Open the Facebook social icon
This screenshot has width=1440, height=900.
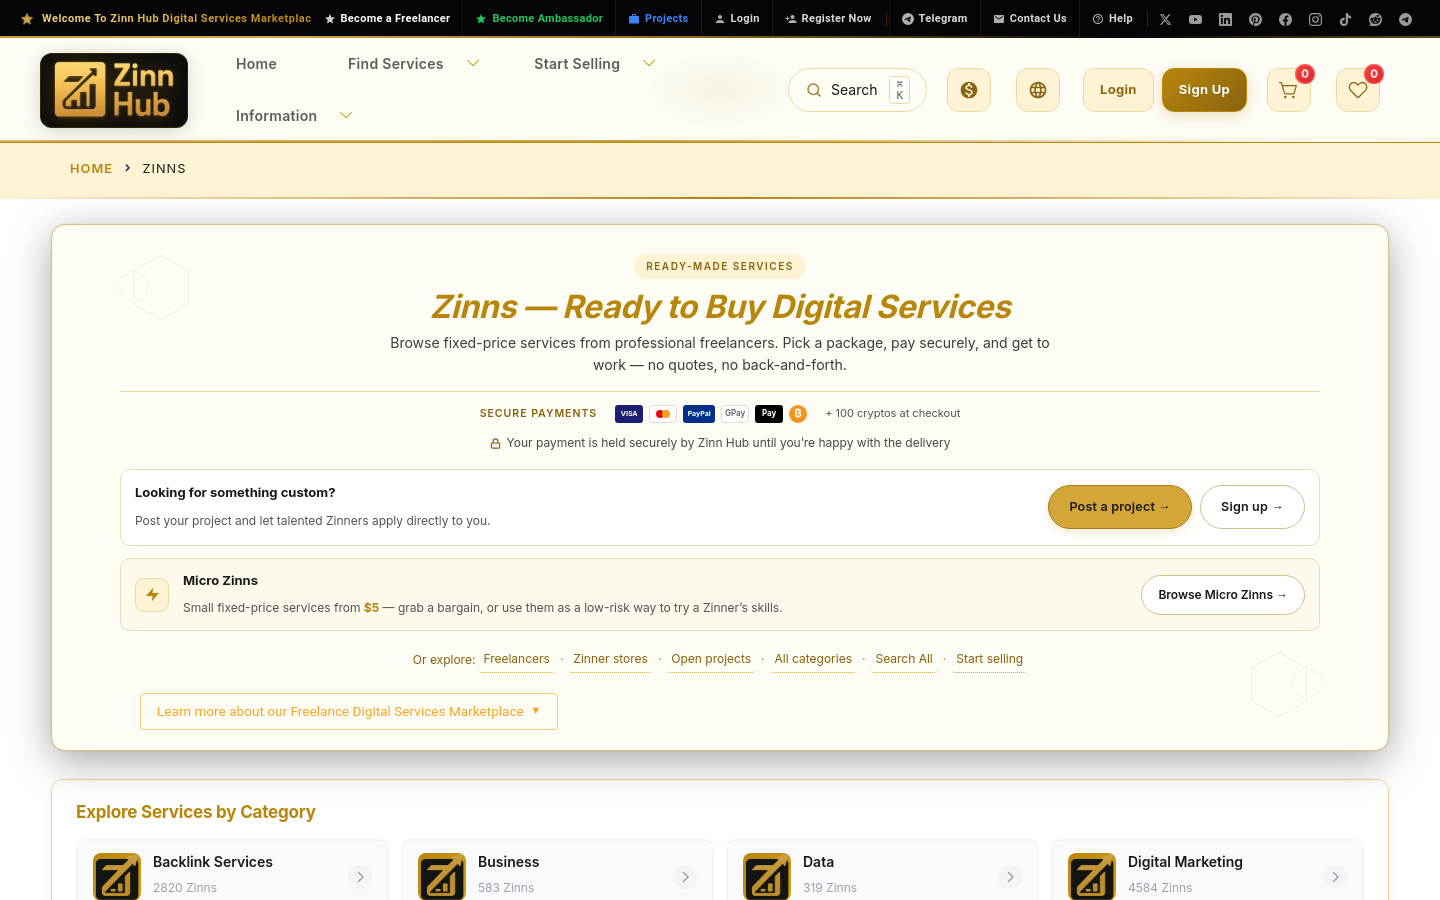[x=1285, y=19]
